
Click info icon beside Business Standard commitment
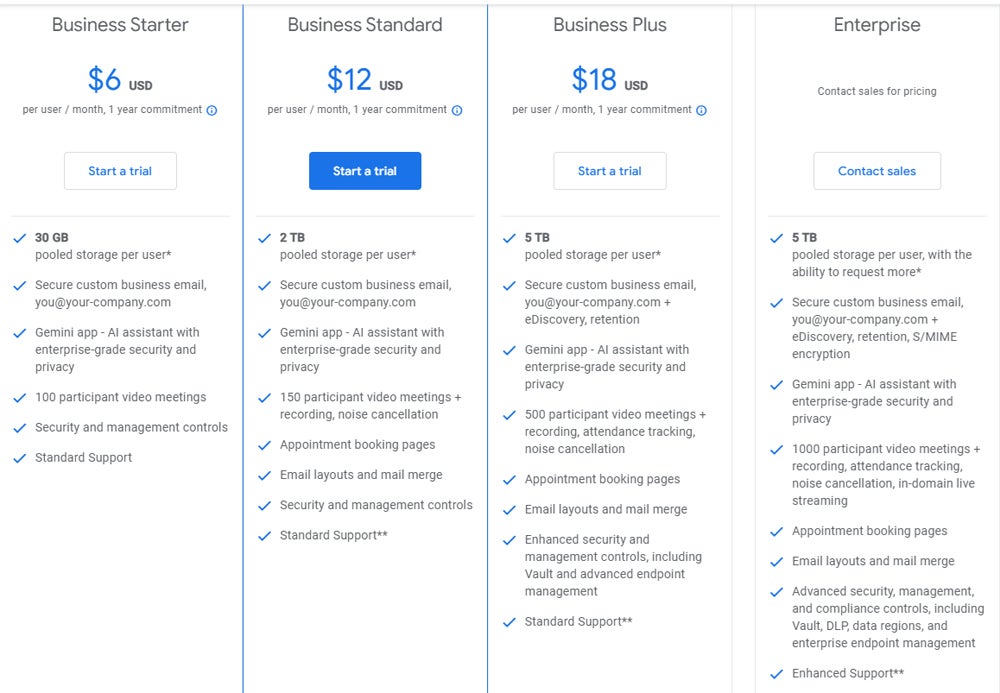457,111
